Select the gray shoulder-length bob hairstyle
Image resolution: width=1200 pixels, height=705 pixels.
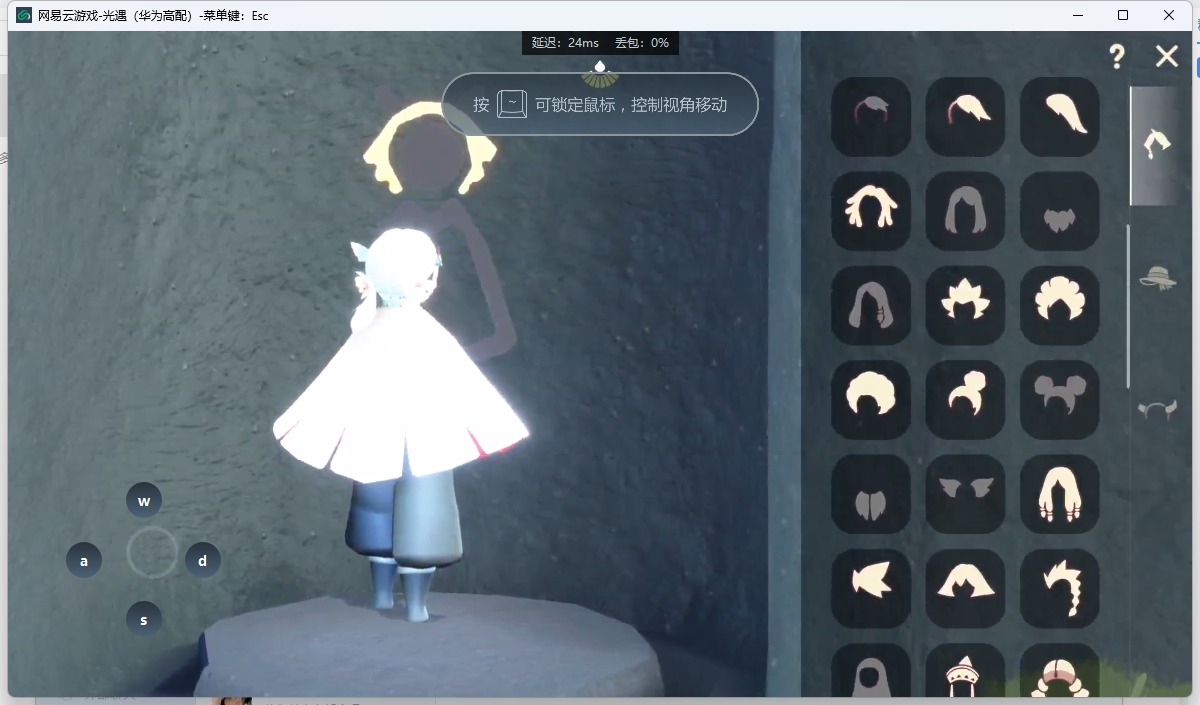click(965, 210)
